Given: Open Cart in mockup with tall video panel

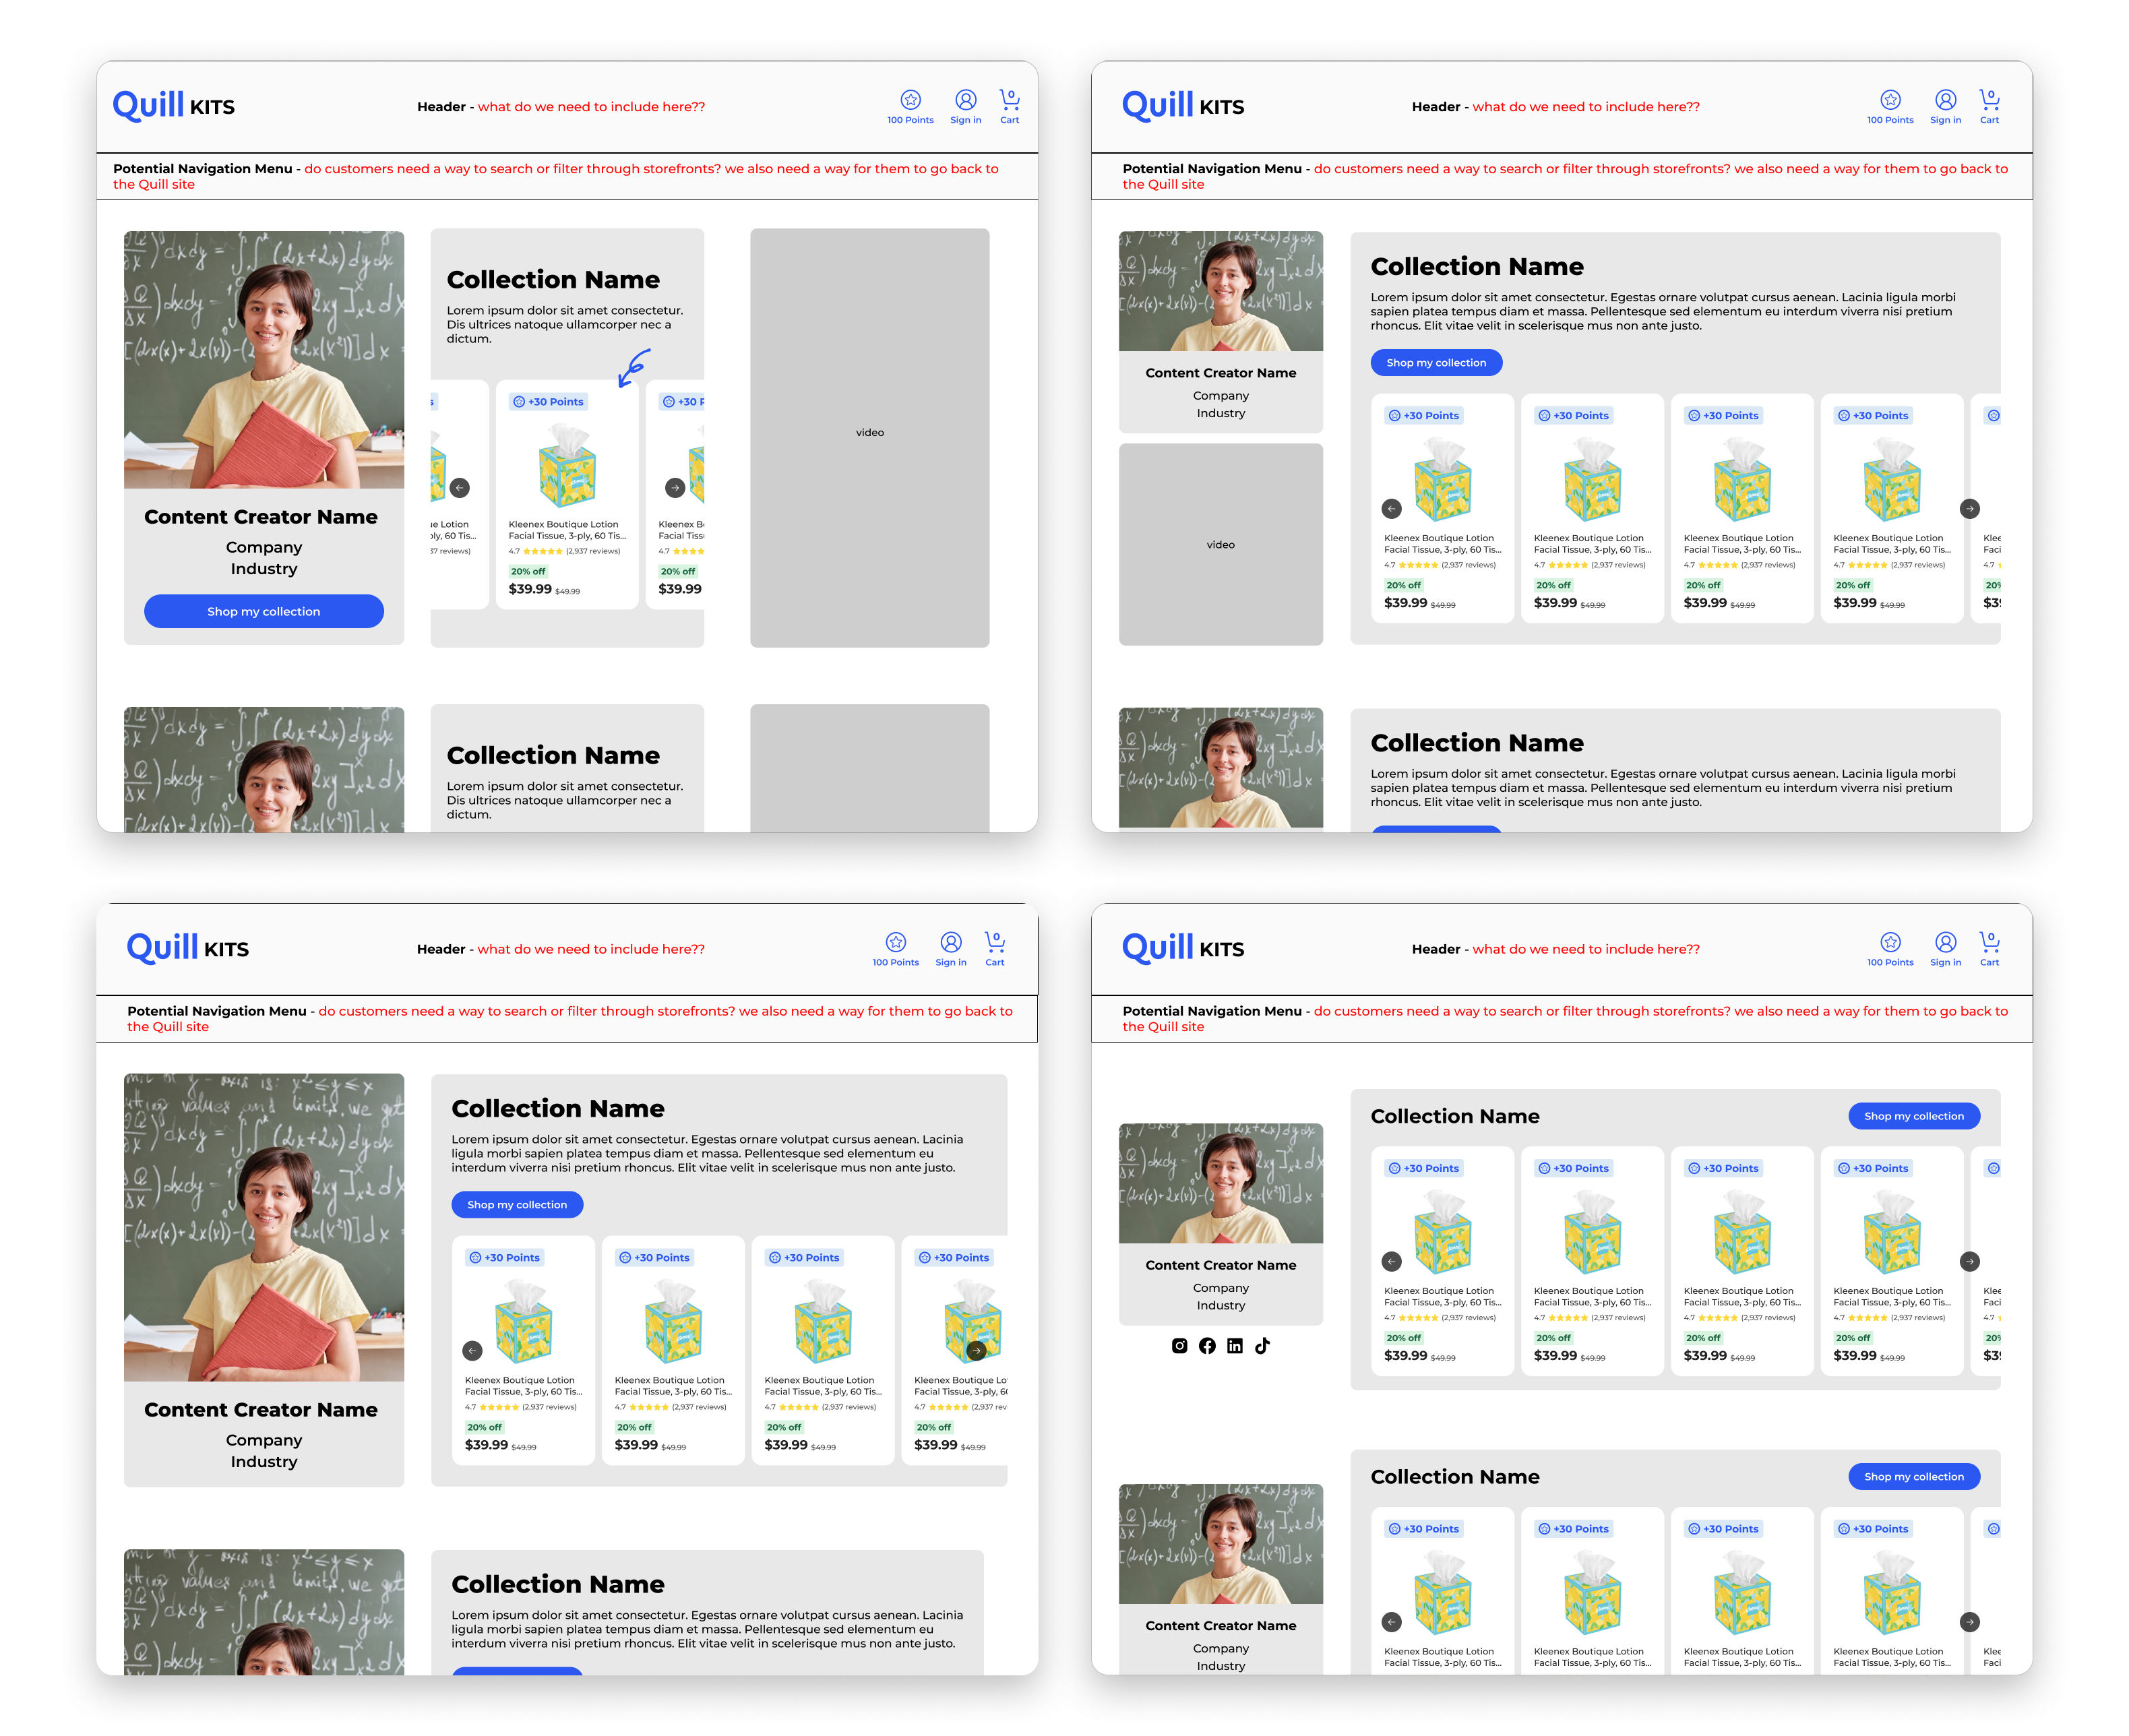Looking at the screenshot, I should [1009, 106].
